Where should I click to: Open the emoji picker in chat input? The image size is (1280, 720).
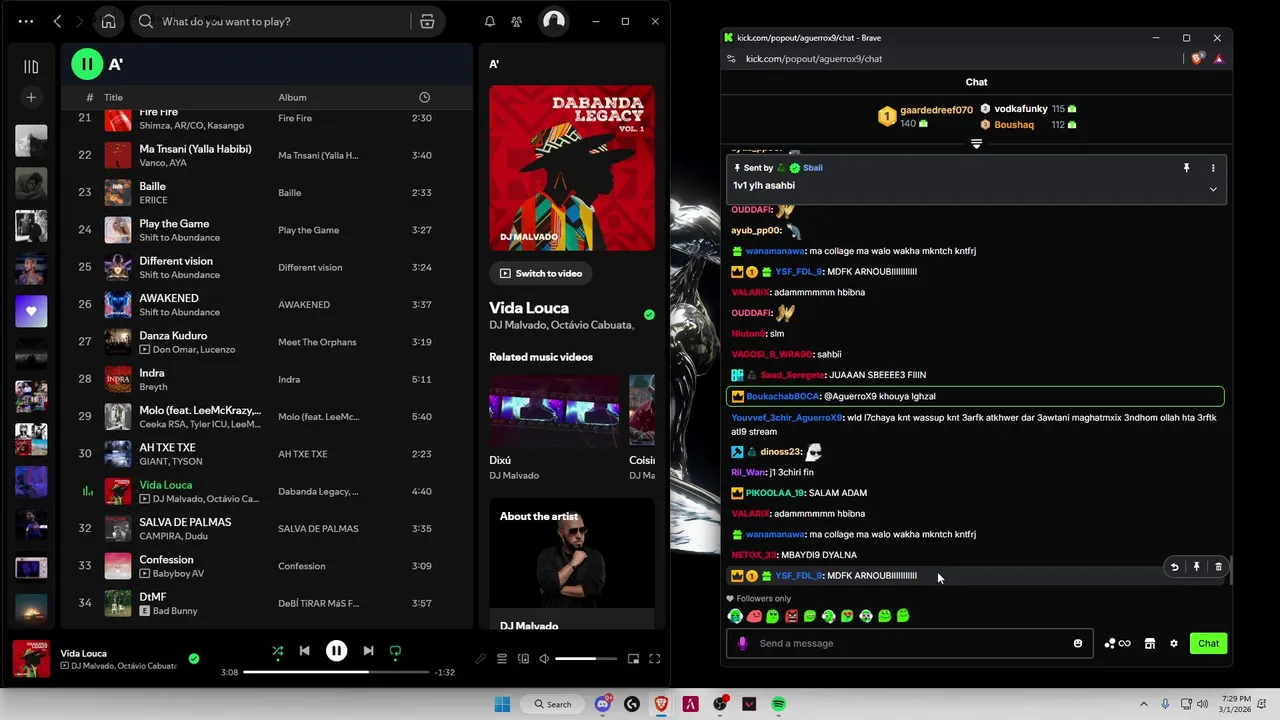(x=1077, y=643)
